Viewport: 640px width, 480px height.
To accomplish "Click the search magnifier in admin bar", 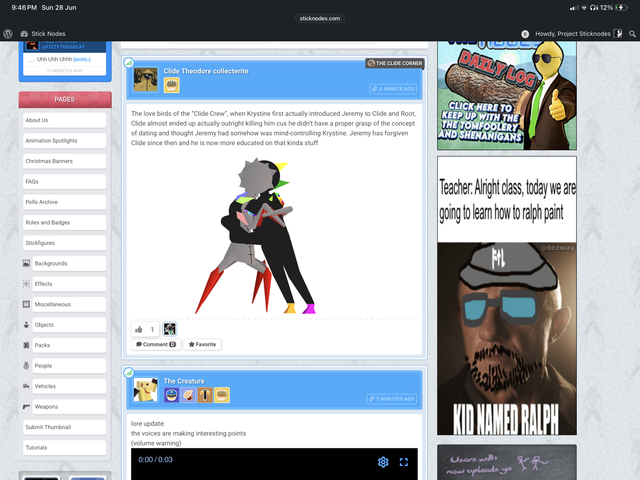I will [x=632, y=34].
